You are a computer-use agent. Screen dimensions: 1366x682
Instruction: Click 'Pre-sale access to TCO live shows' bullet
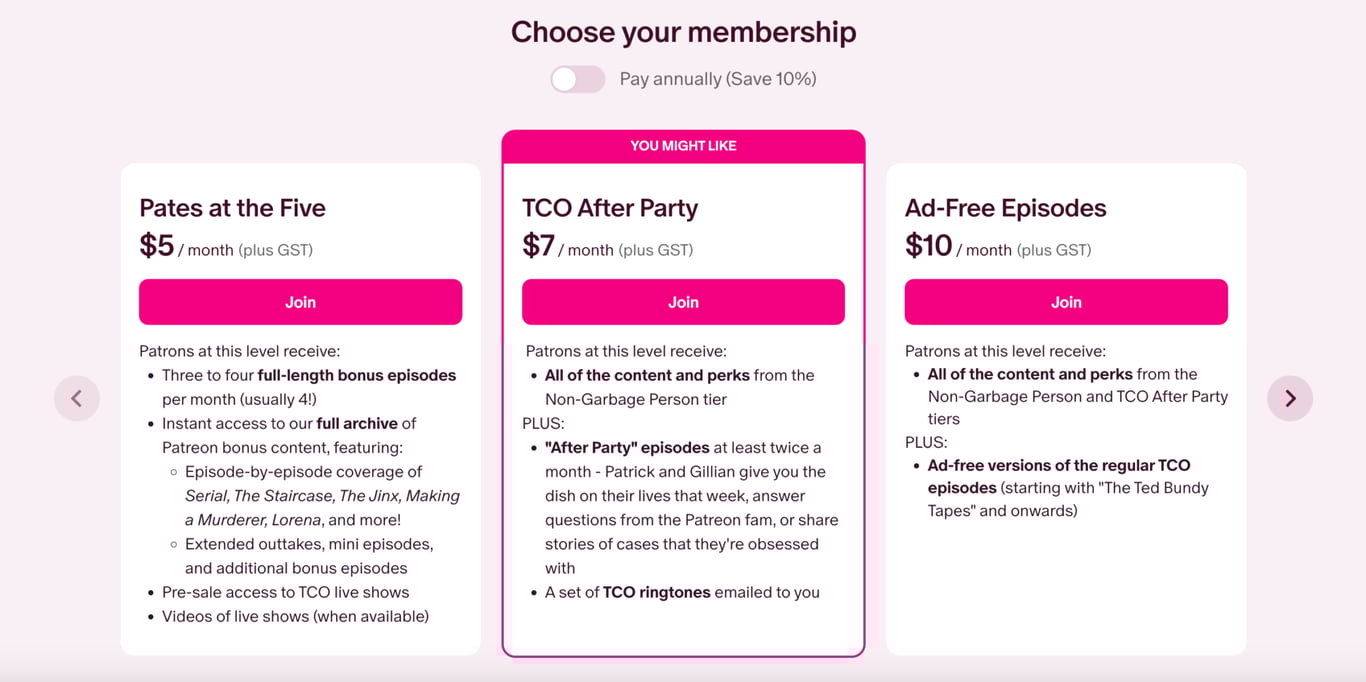(285, 592)
